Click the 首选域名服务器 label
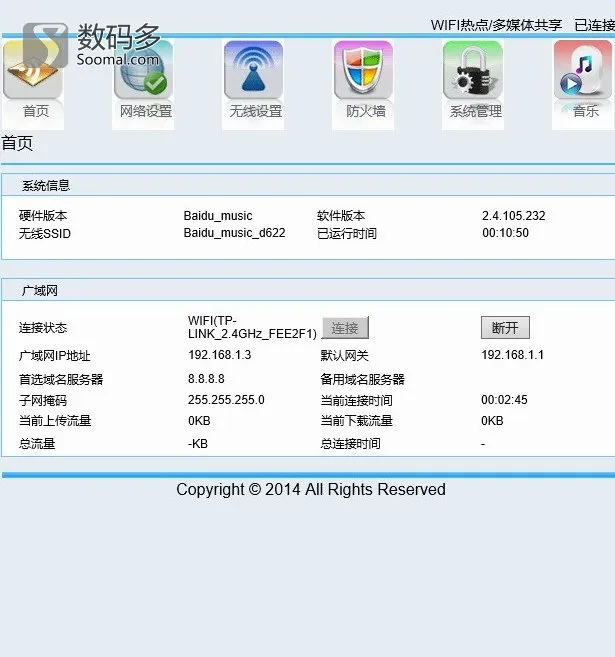Viewport: 615px width, 657px height. 61,380
